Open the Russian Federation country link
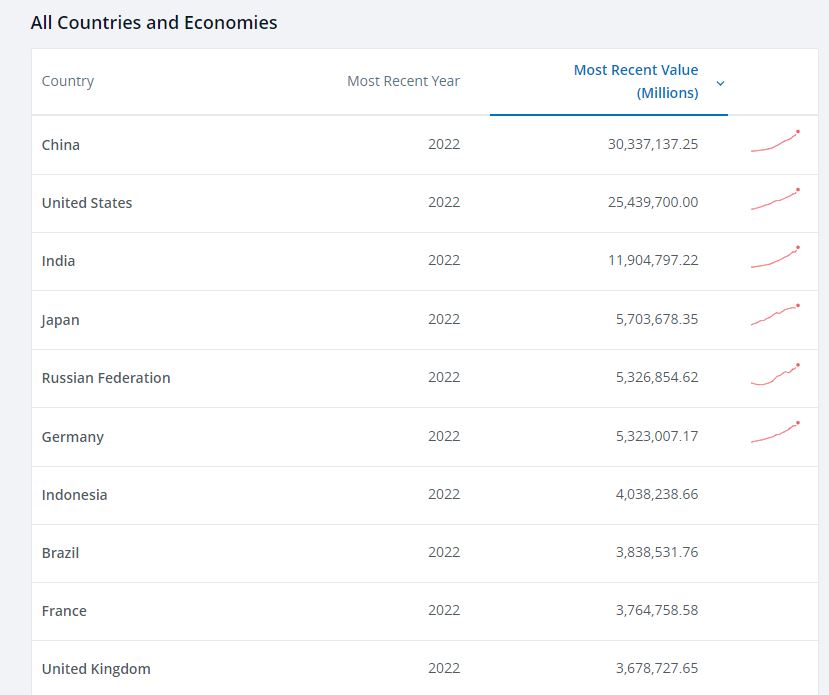The image size is (829, 695). (106, 378)
